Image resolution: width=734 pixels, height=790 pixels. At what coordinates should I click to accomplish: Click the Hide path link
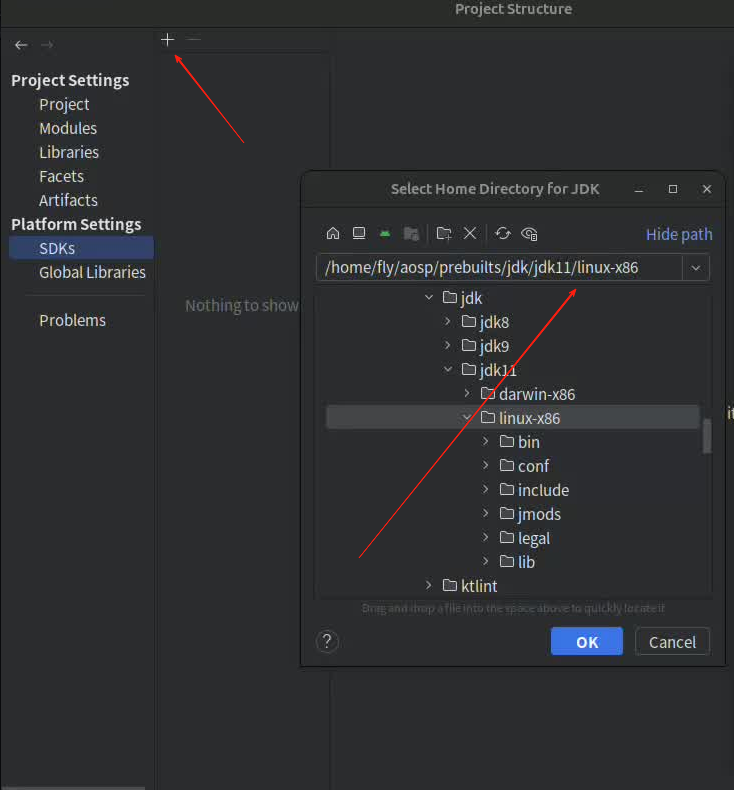pyautogui.click(x=679, y=234)
